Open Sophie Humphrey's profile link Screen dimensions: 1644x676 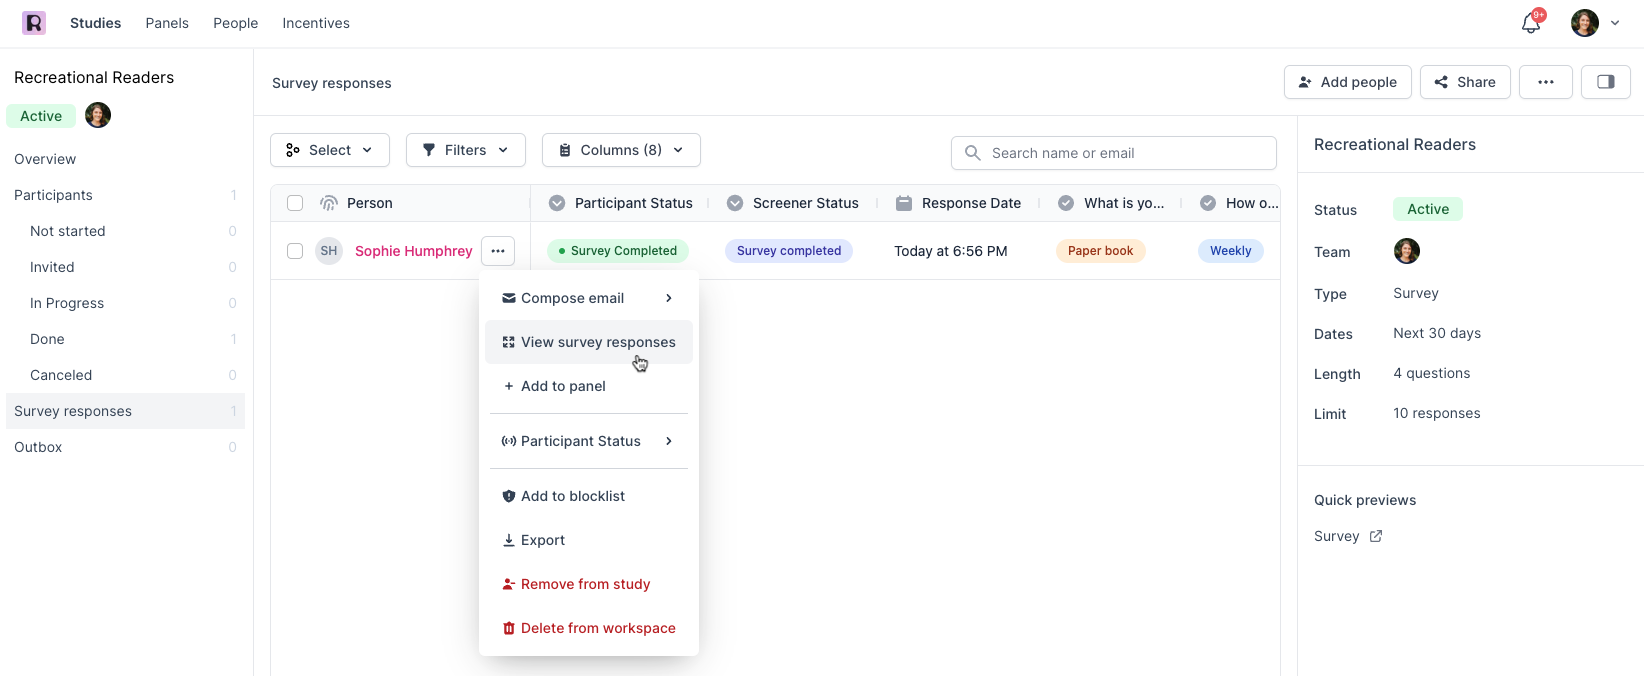tap(413, 251)
